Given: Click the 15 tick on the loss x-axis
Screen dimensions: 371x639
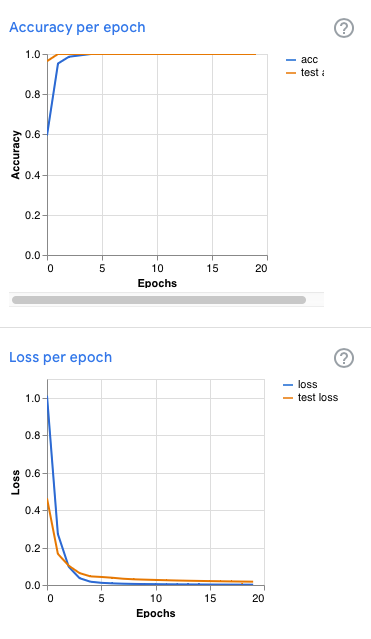Looking at the screenshot, I should [x=210, y=598].
